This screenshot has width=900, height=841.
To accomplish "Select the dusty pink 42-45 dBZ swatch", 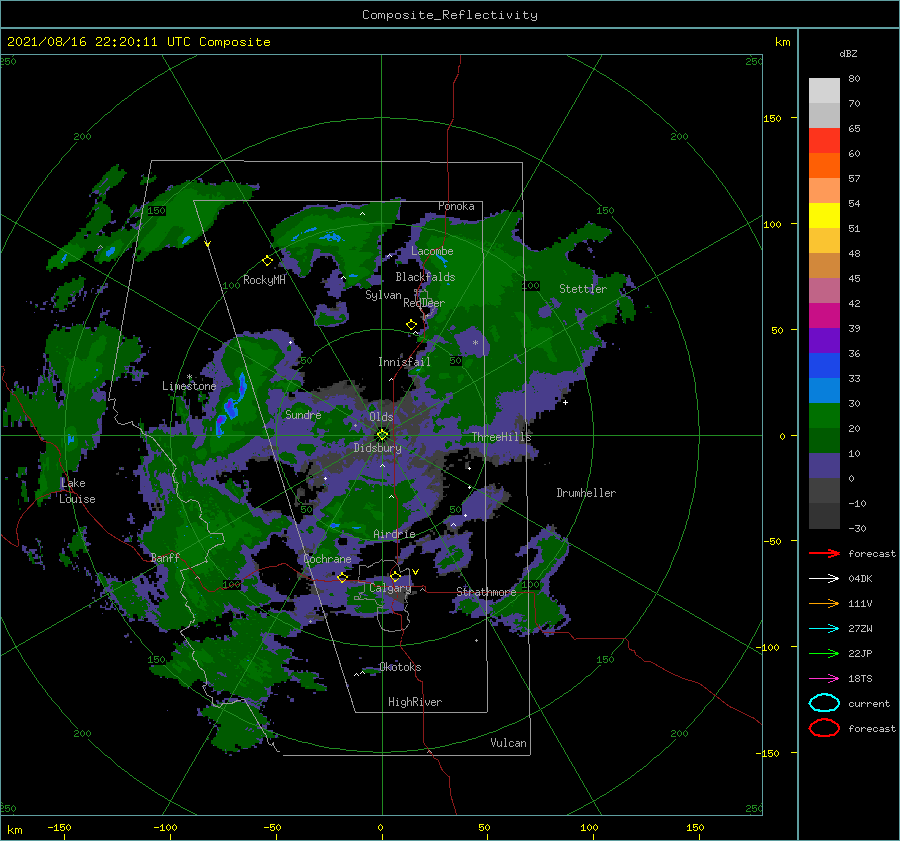I will click(824, 290).
